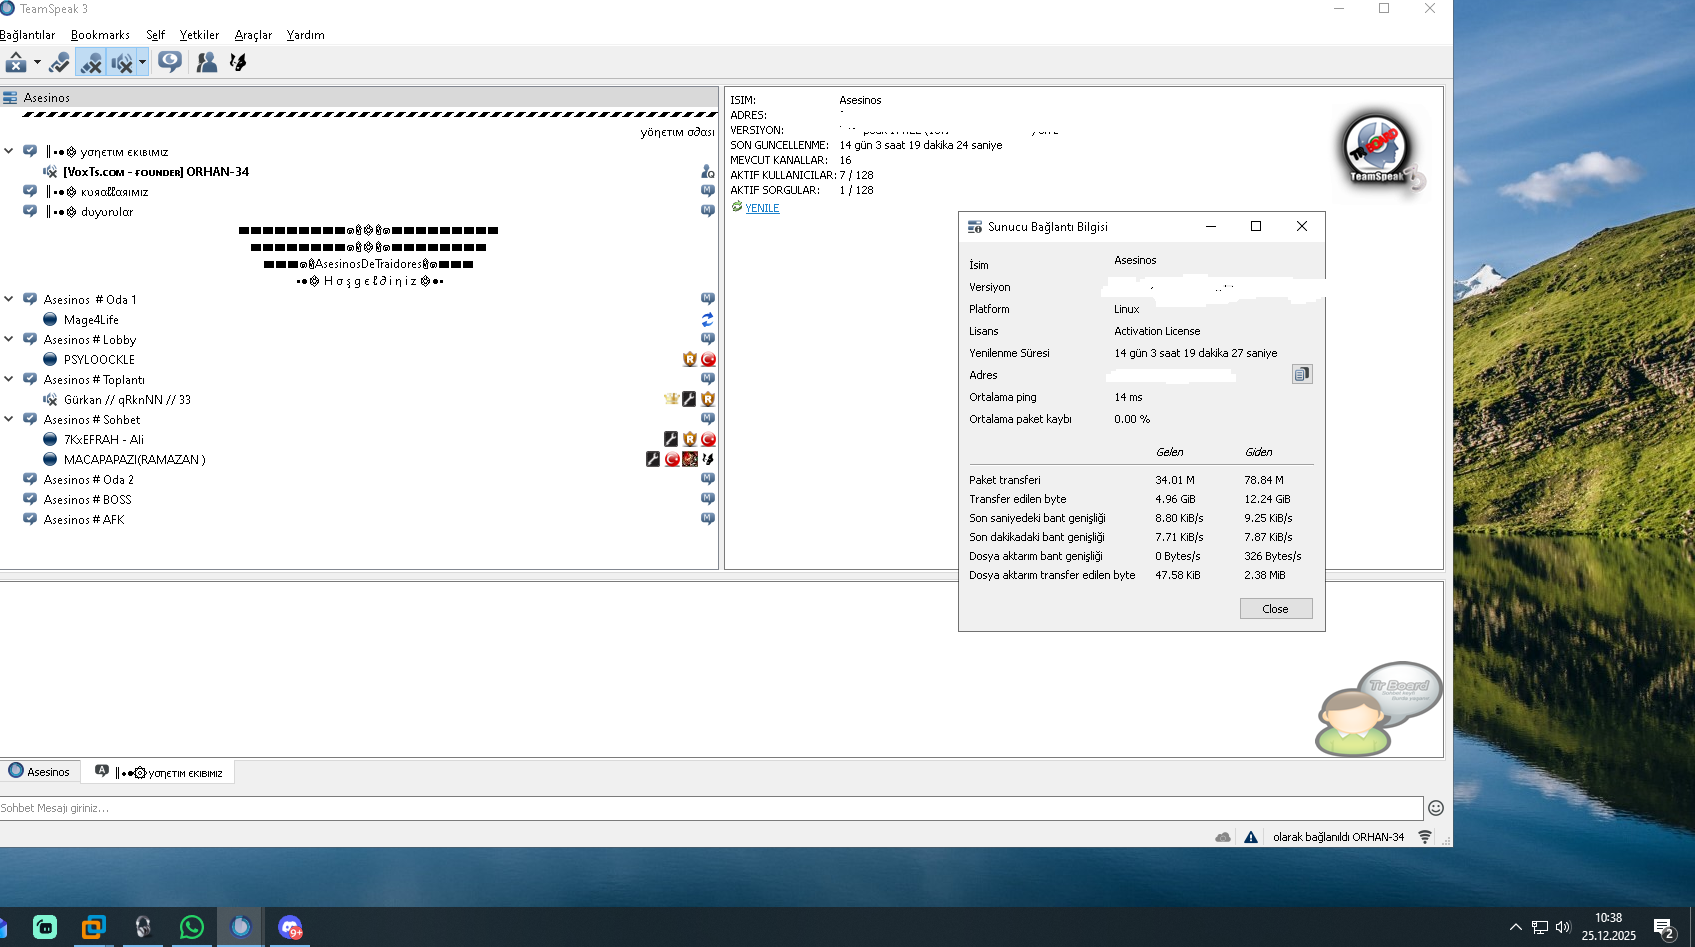Click Close in the Sunucu Bağlantı Bilgisi dialog
The image size is (1695, 947).
click(x=1276, y=609)
